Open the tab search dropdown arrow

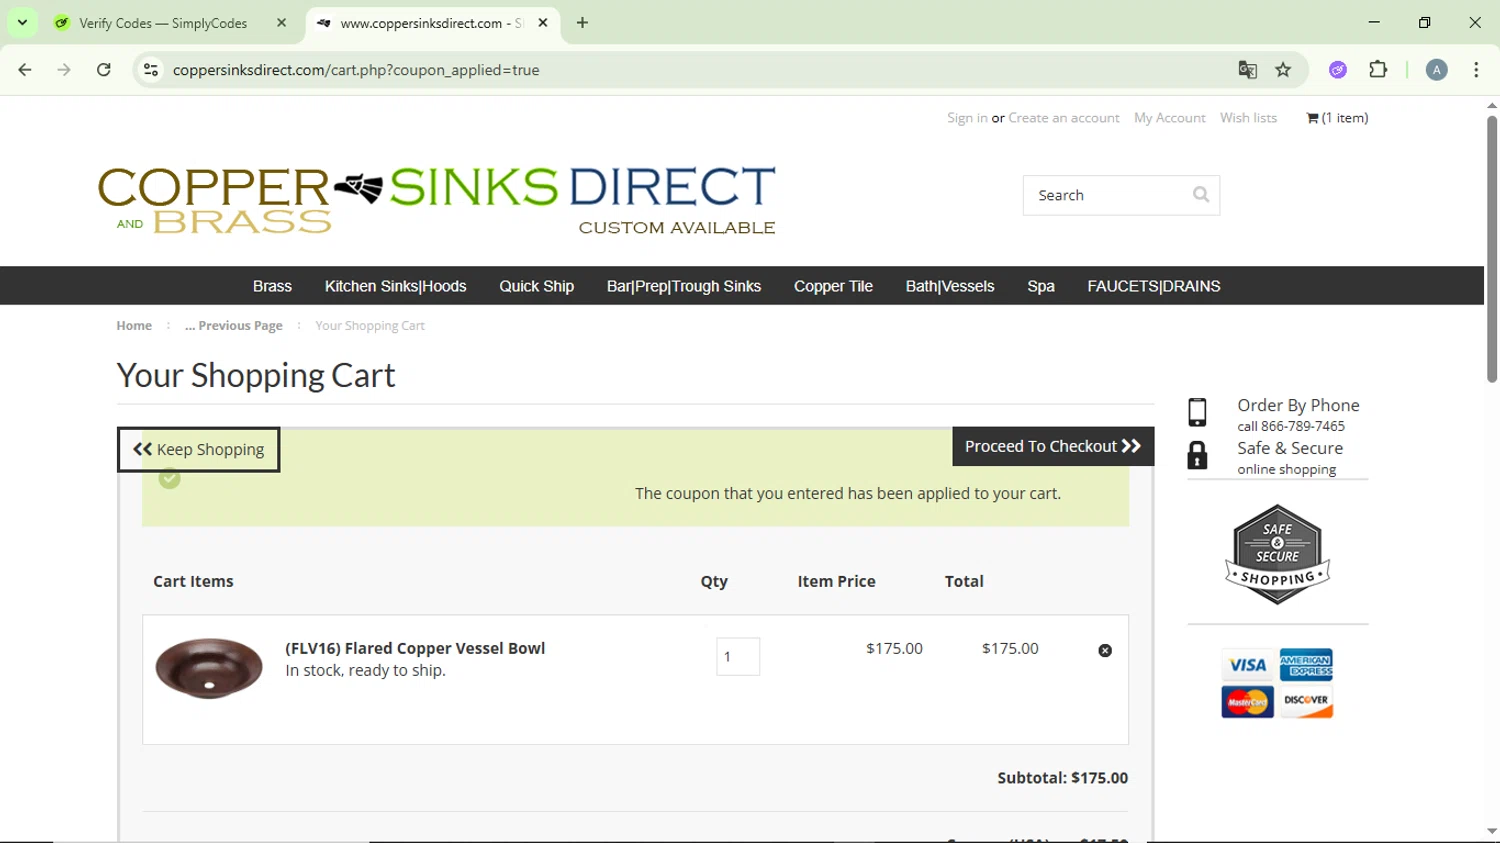[x=22, y=23]
